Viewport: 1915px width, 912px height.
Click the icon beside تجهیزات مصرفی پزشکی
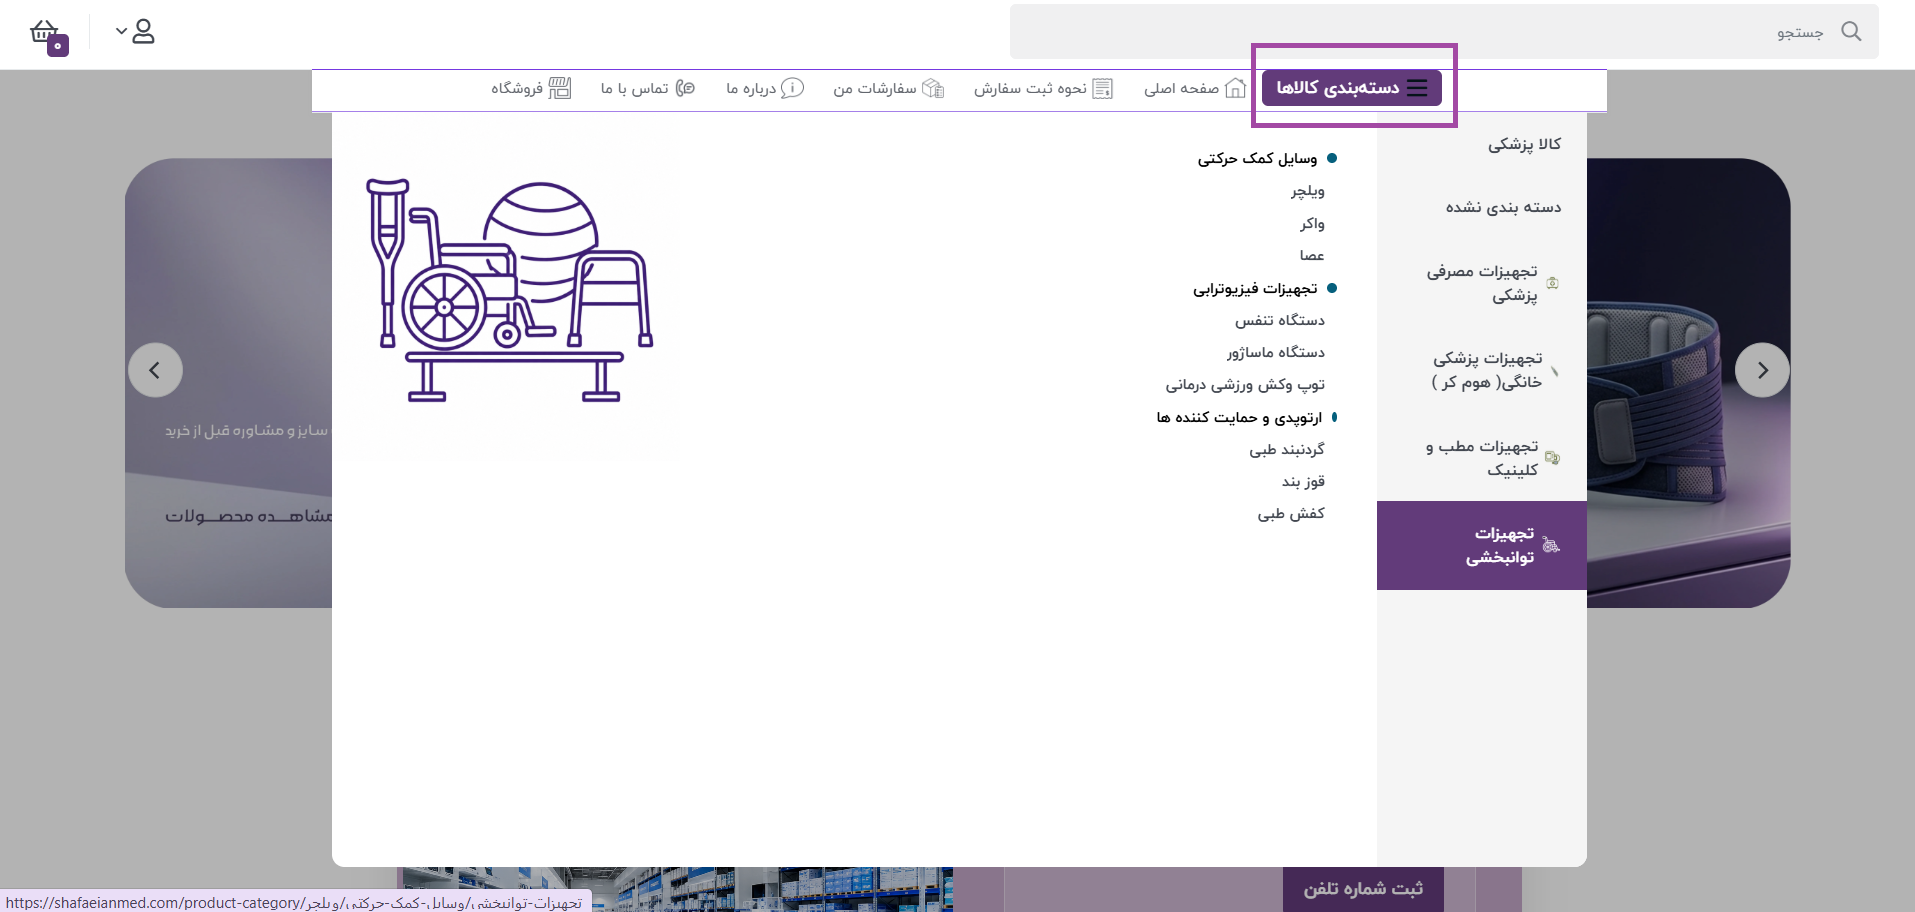(x=1553, y=283)
